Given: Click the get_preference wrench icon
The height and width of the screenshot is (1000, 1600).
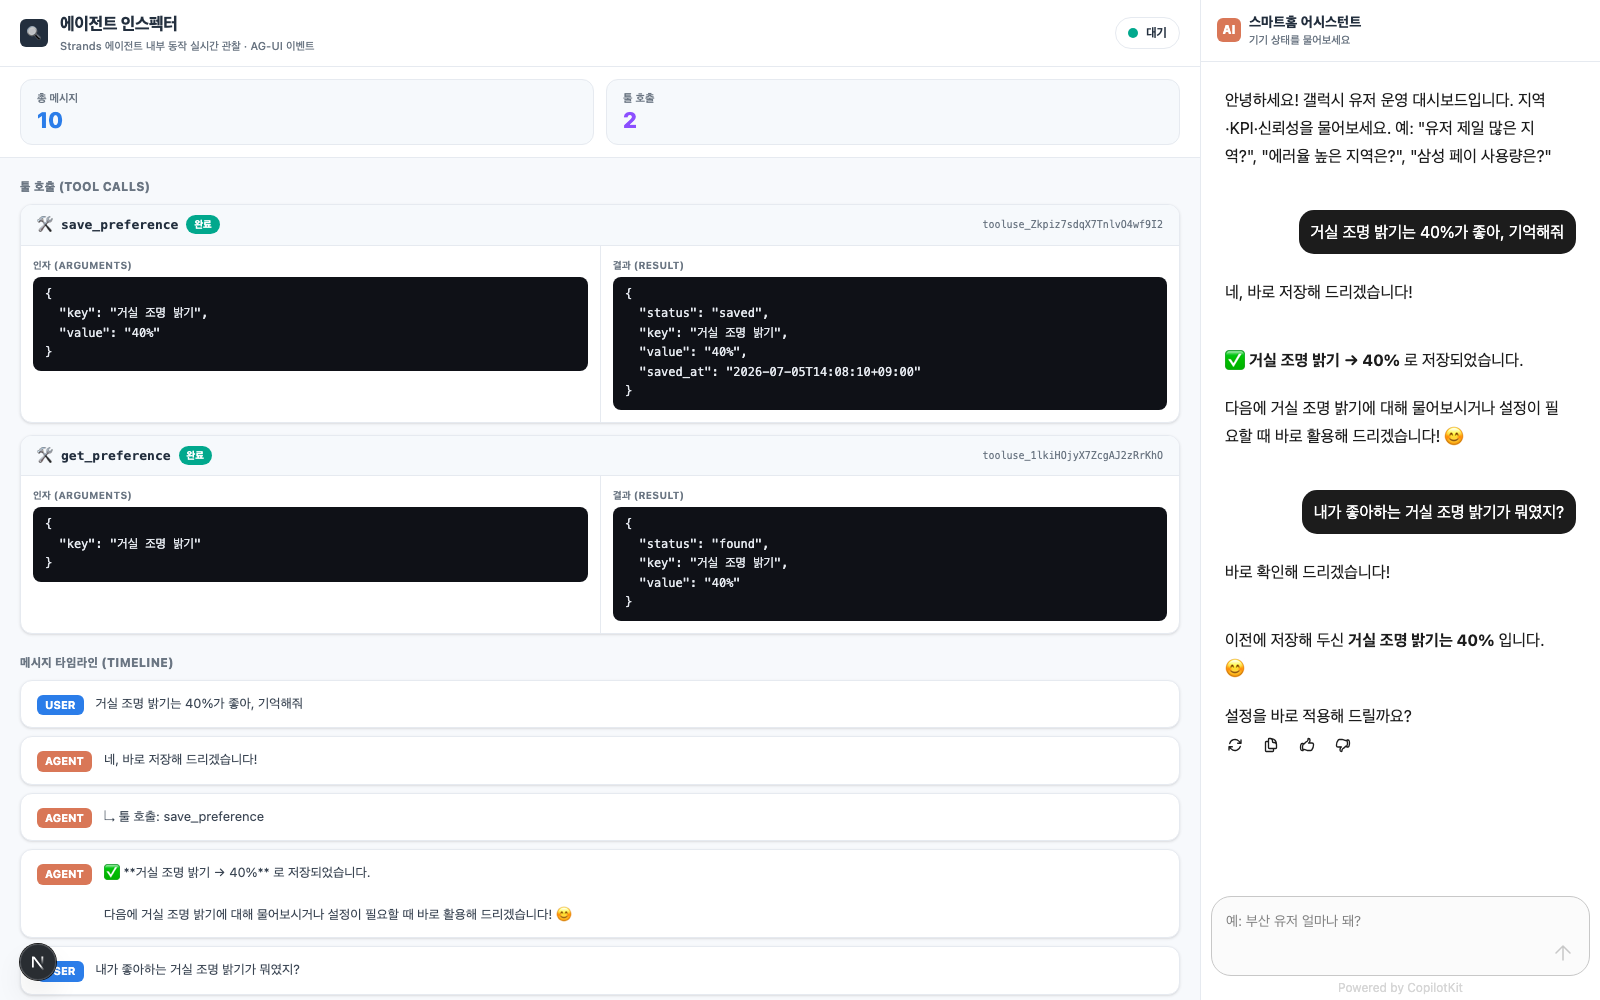Looking at the screenshot, I should tap(45, 455).
